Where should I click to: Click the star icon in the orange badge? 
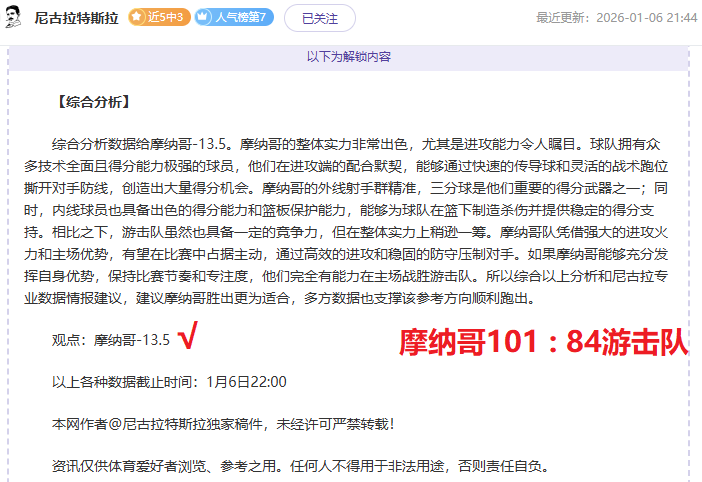pyautogui.click(x=138, y=18)
